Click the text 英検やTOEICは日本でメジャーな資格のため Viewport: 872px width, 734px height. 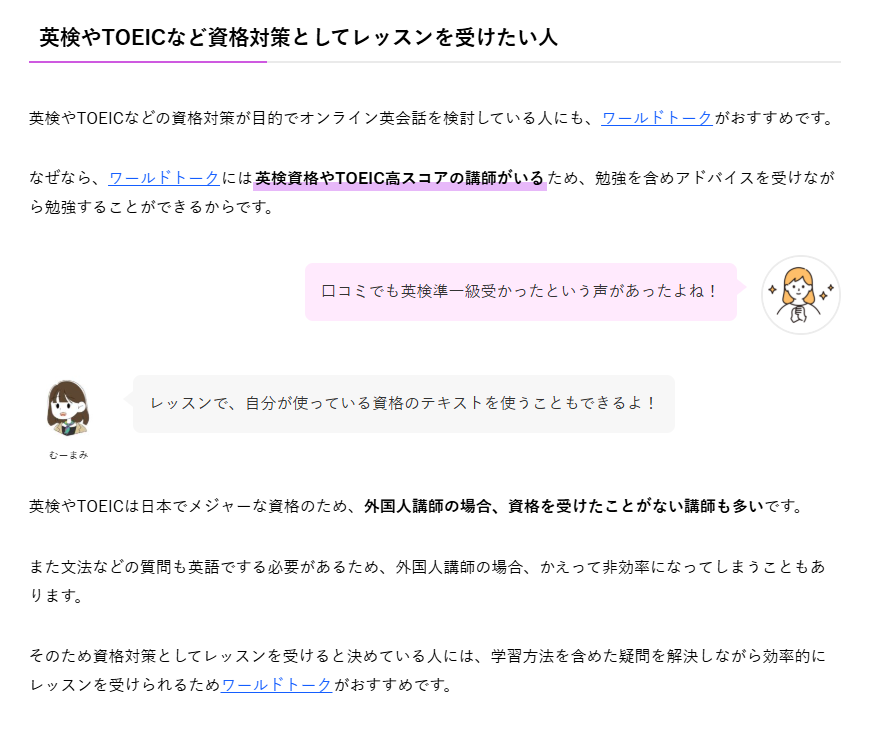[189, 506]
